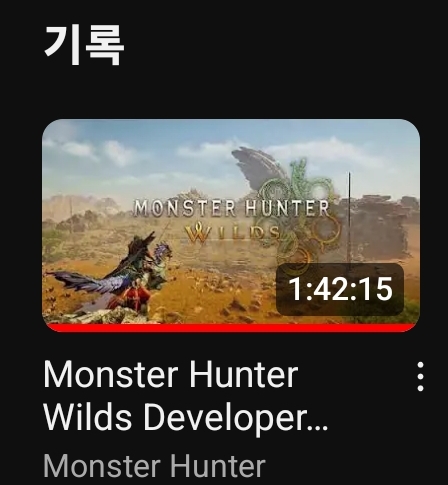The width and height of the screenshot is (448, 485).
Task: Tap the 기록 history heading
Action: point(84,45)
